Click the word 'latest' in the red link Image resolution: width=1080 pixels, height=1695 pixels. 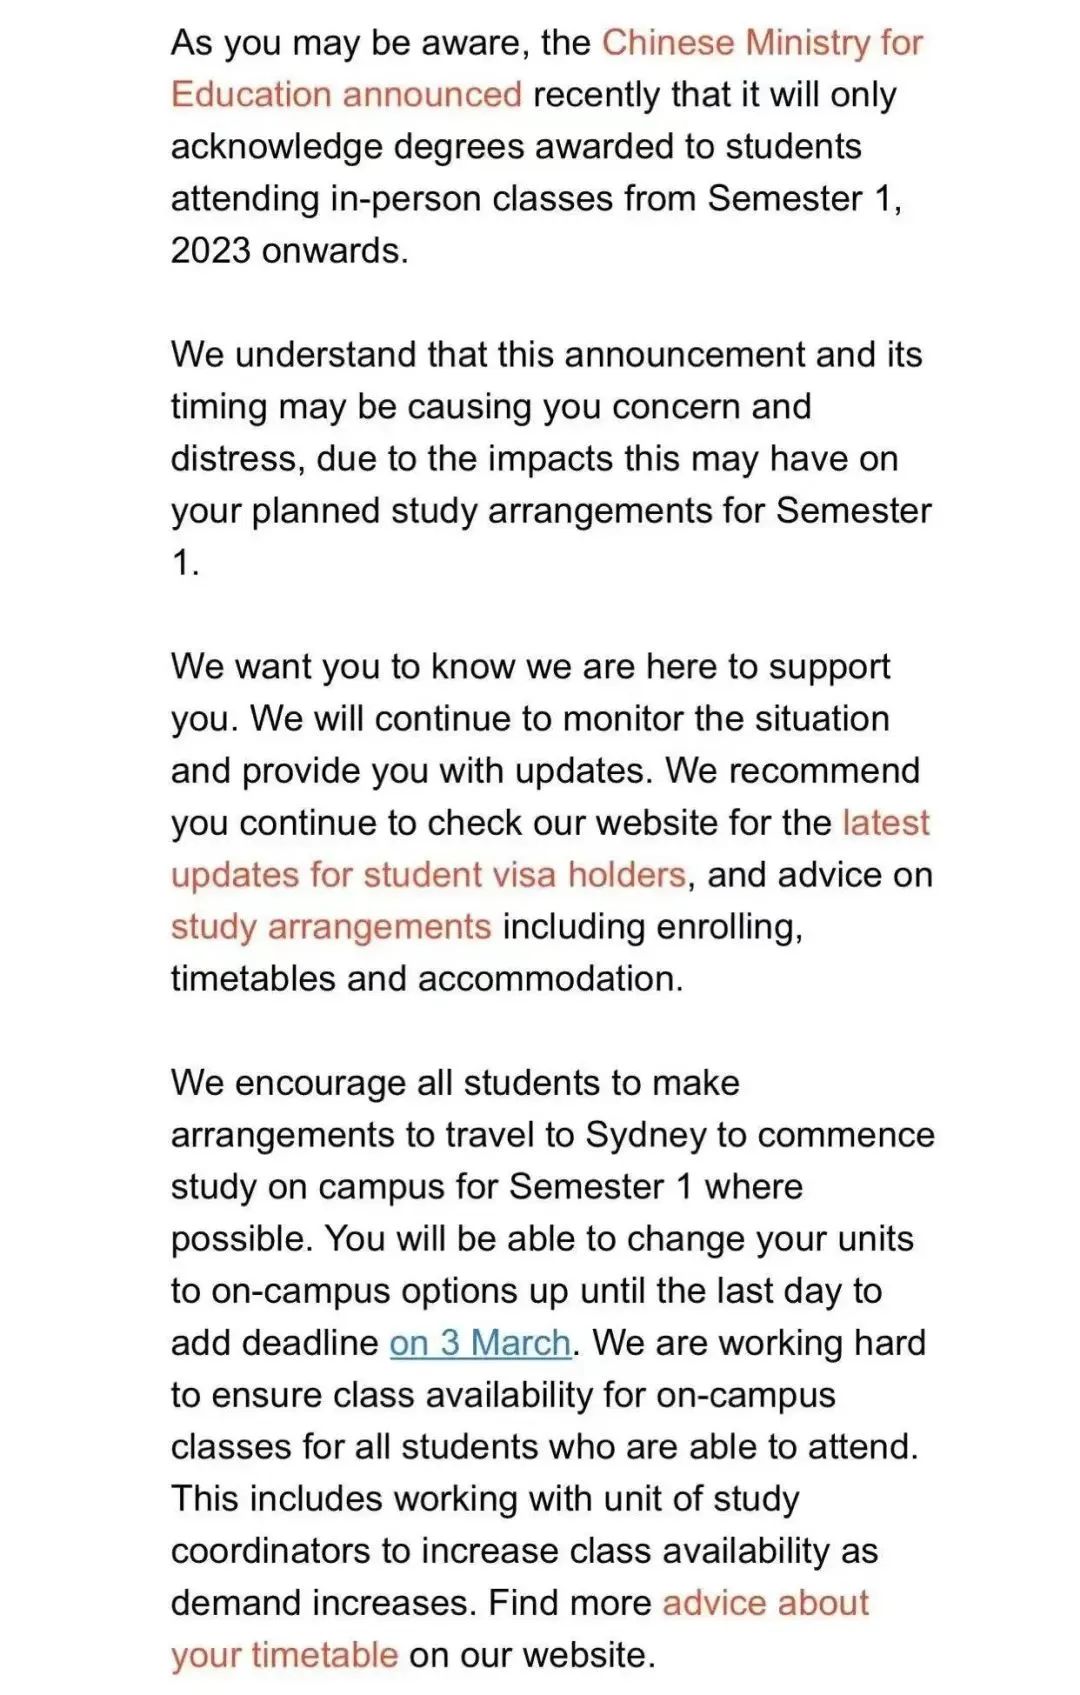pos(885,823)
